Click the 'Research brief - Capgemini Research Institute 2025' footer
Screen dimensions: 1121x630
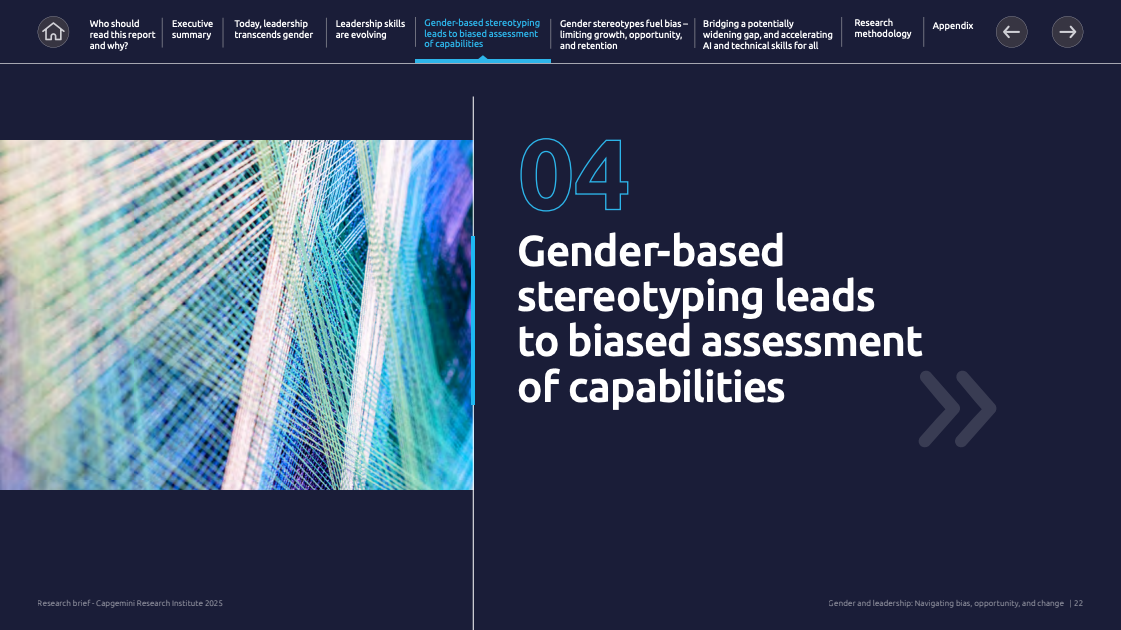tap(130, 603)
